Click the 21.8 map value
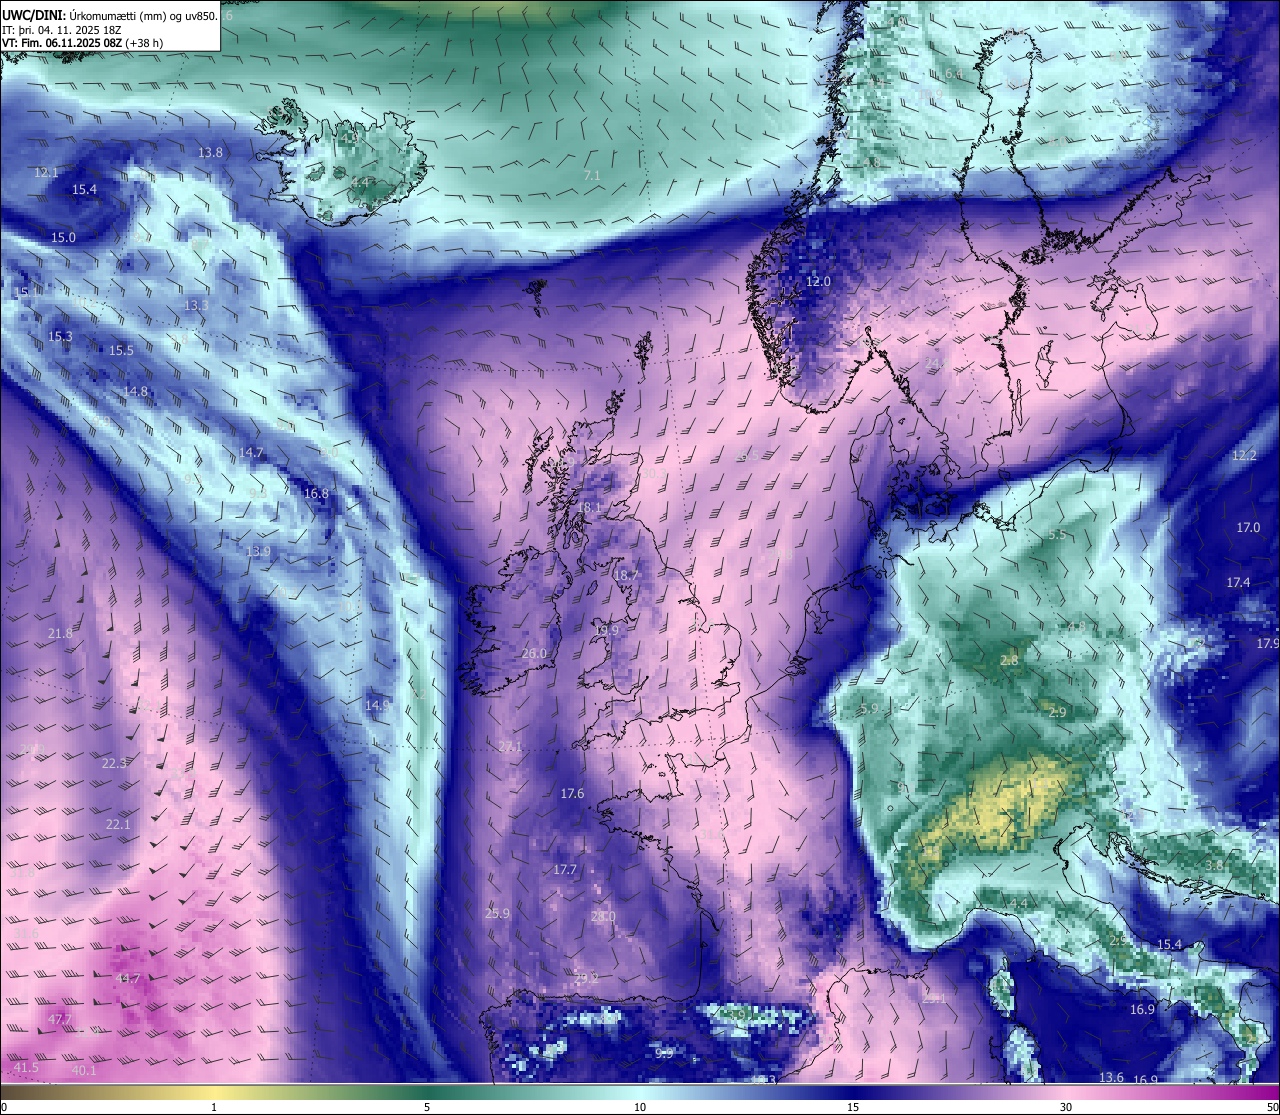This screenshot has width=1280, height=1115. click(x=60, y=633)
